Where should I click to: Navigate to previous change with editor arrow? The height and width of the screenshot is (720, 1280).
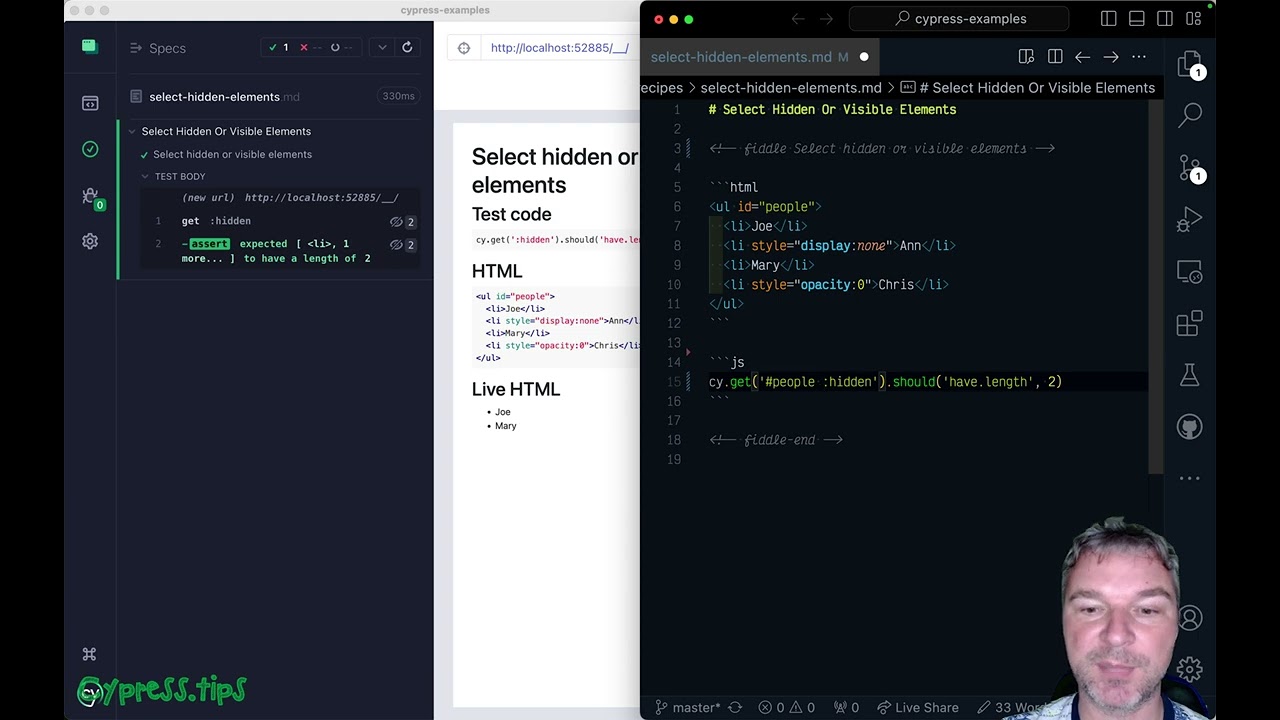[x=1083, y=57]
